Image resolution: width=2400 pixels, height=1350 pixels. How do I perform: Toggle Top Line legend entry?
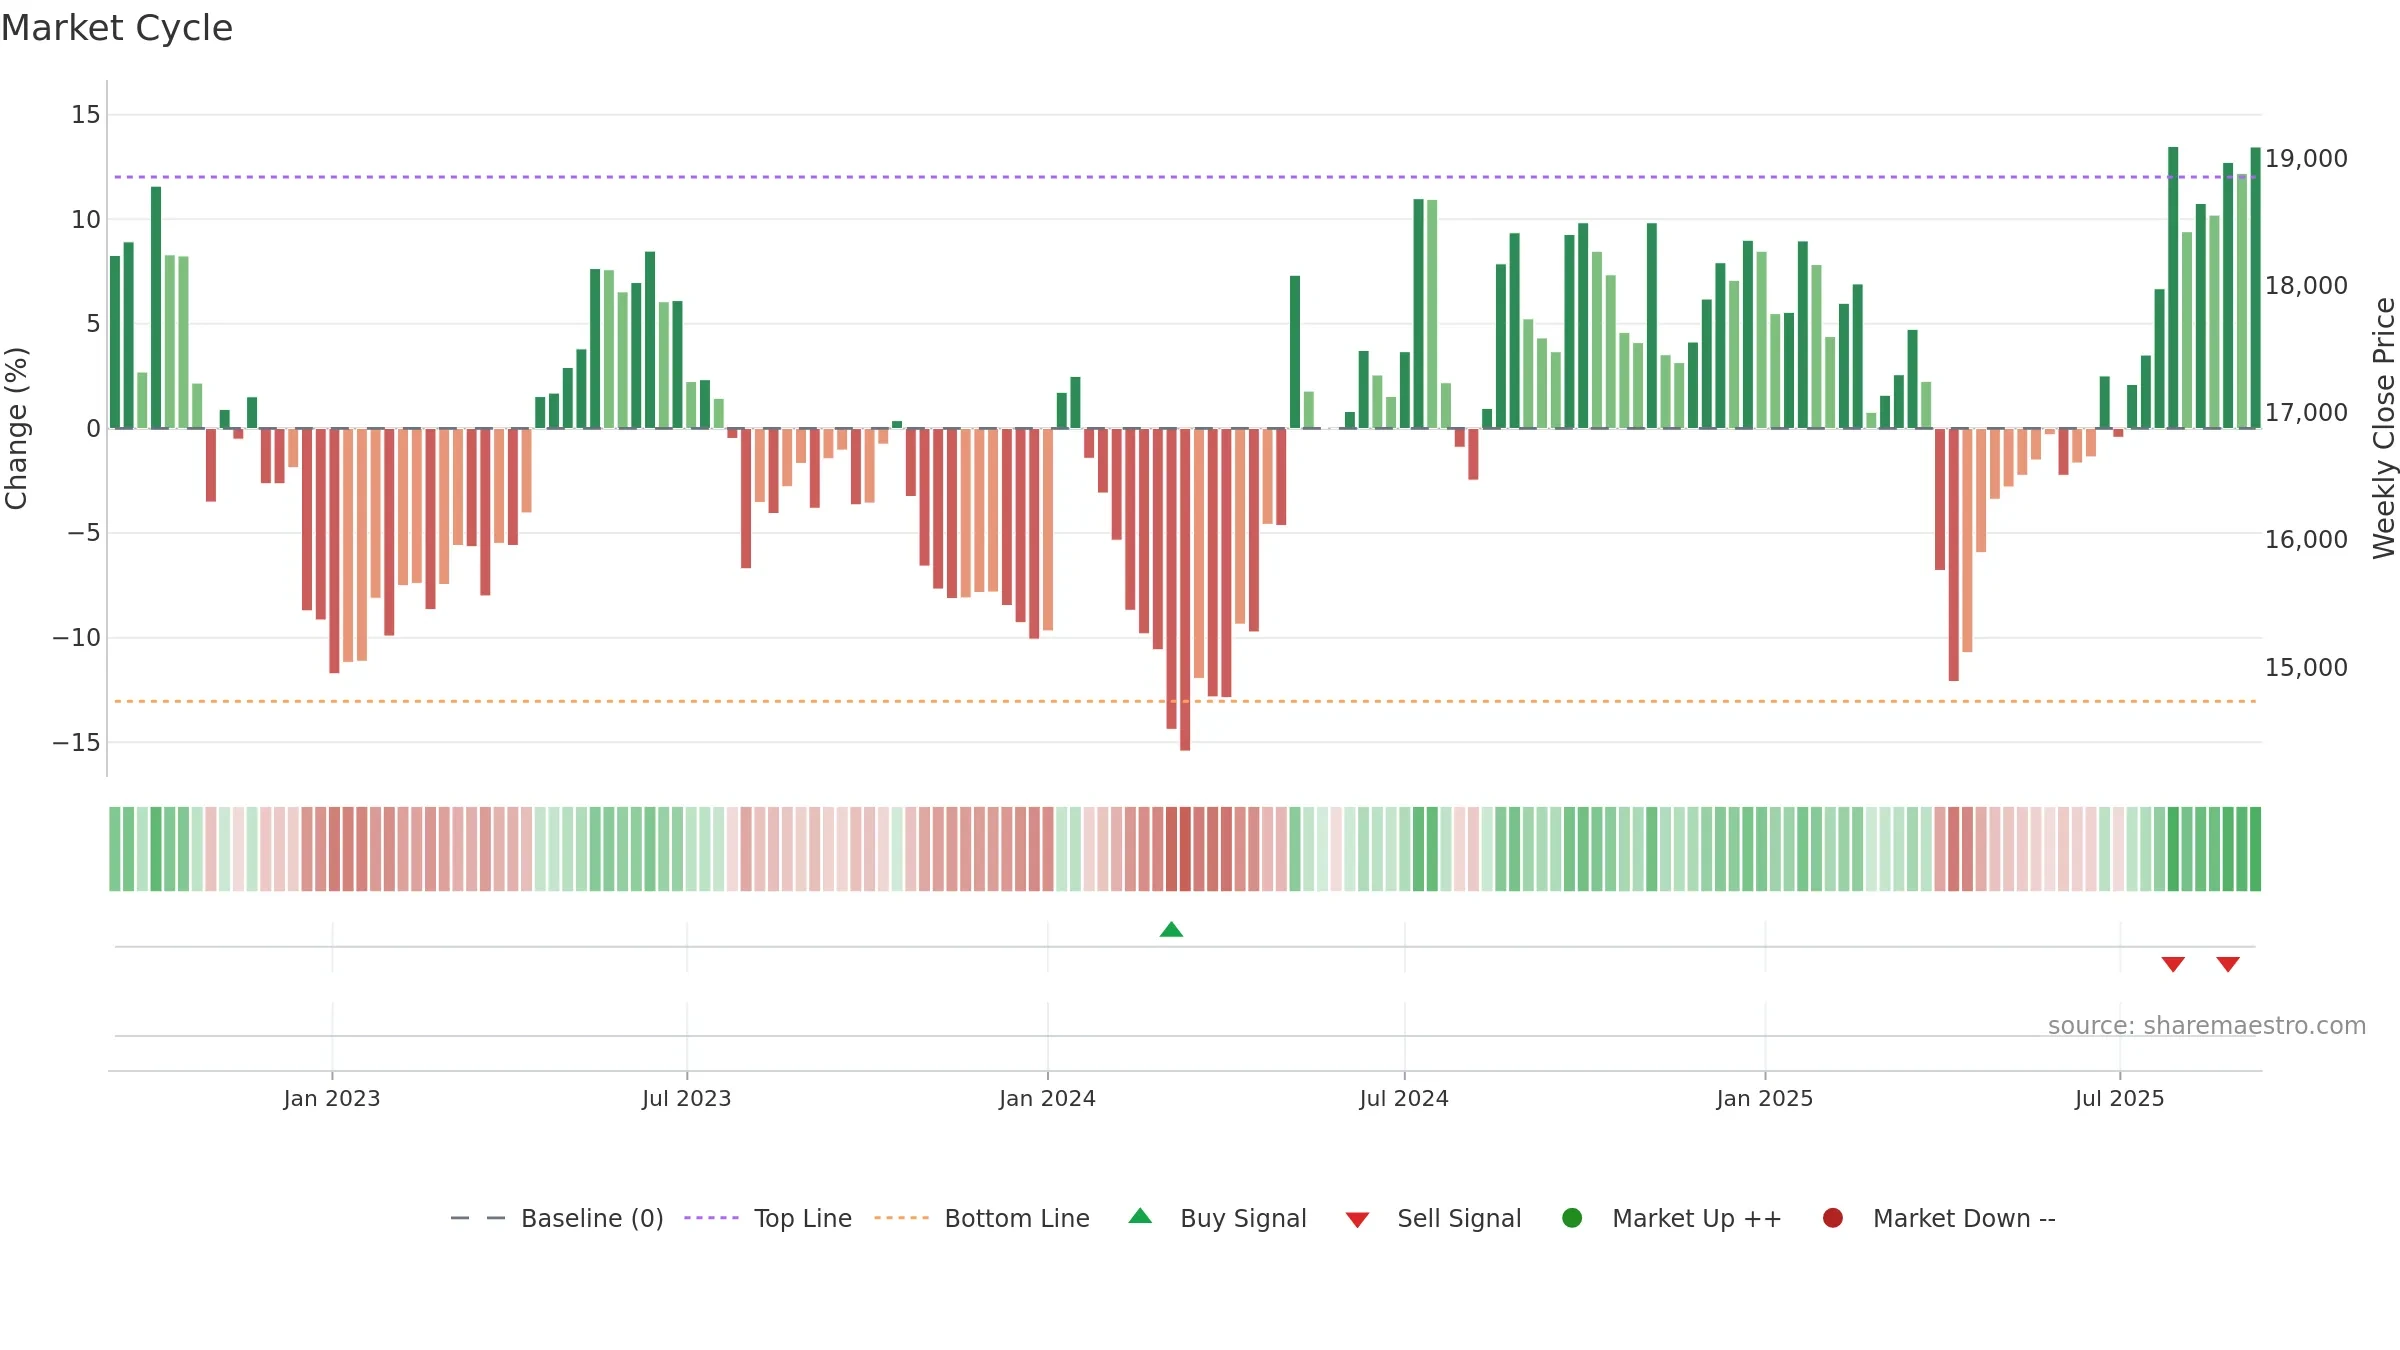tap(768, 1218)
